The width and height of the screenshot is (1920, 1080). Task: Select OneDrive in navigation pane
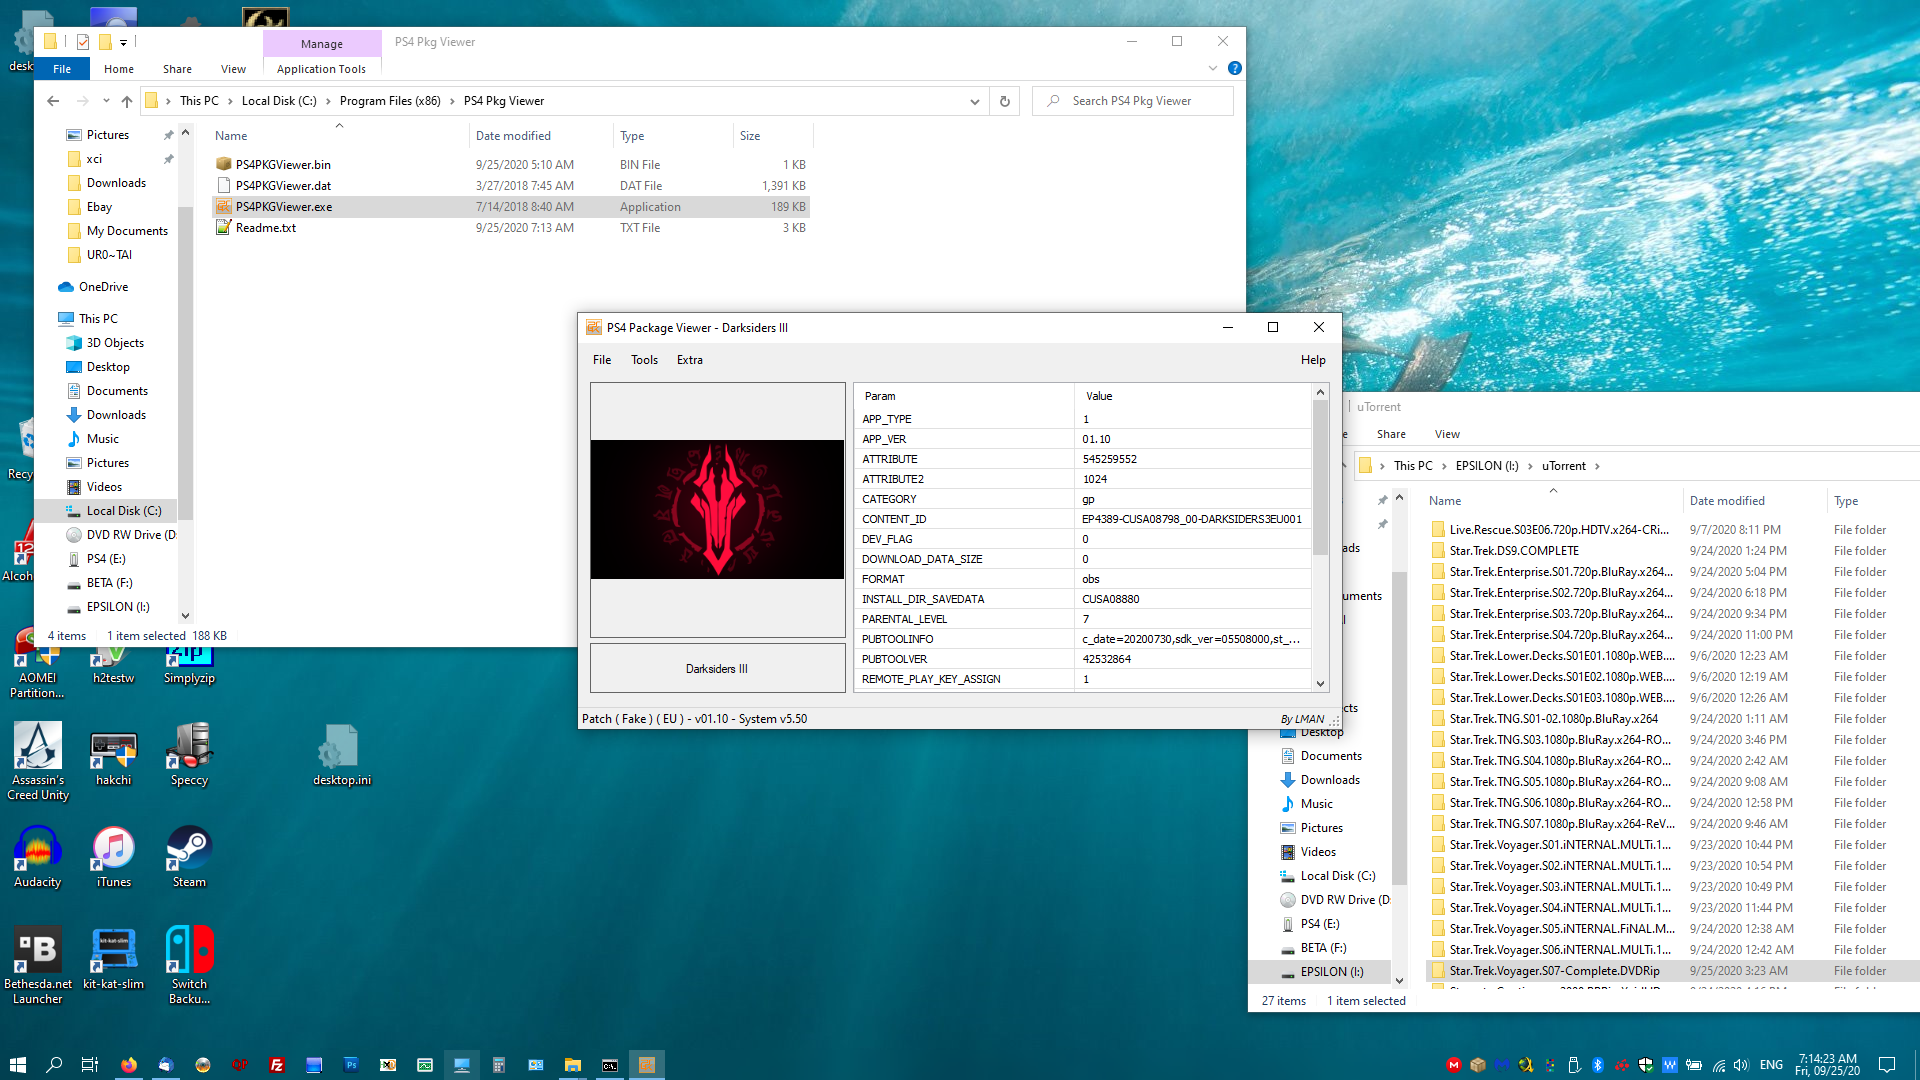pyautogui.click(x=103, y=287)
